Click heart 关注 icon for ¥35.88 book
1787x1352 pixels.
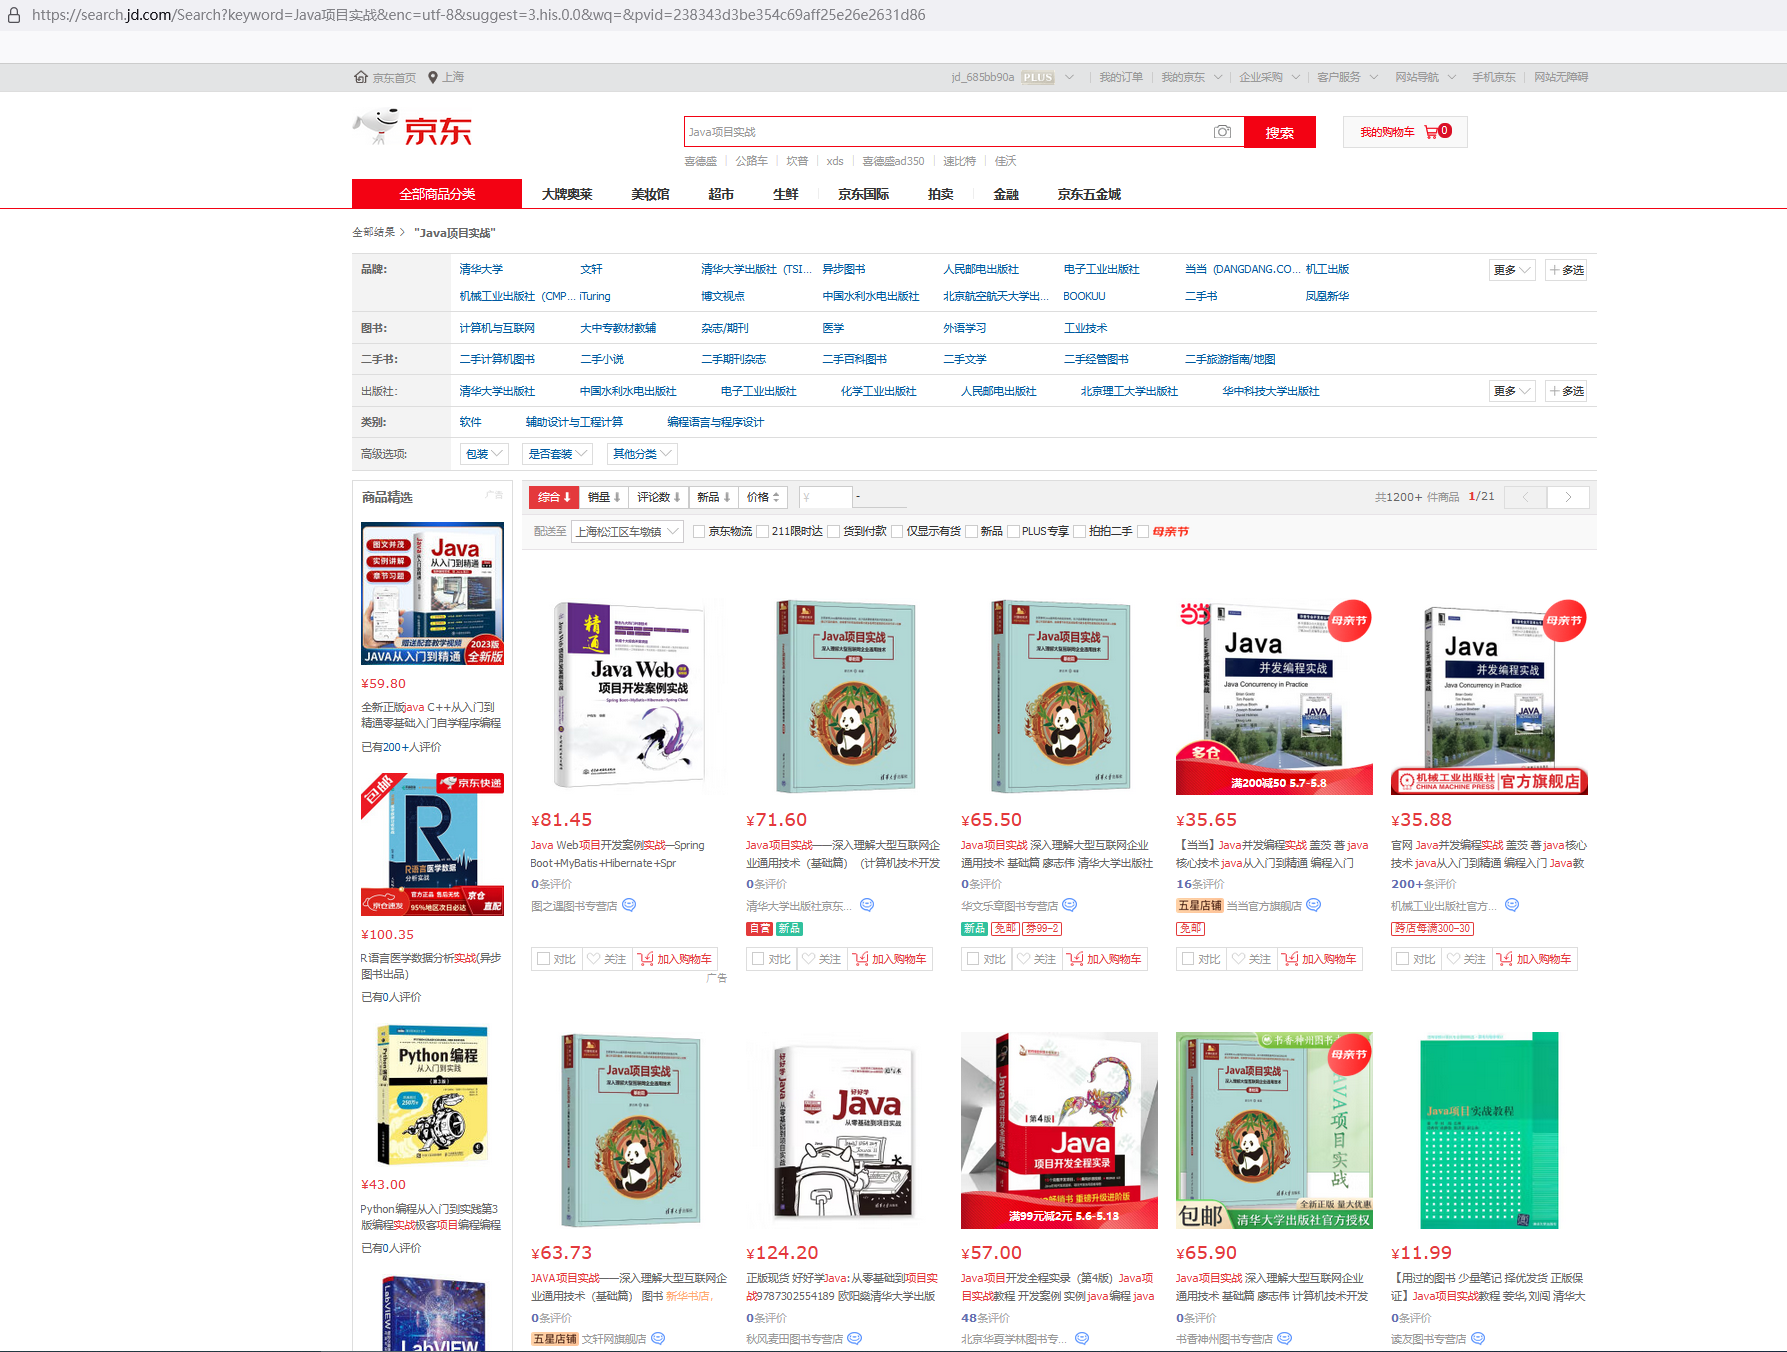click(1454, 959)
